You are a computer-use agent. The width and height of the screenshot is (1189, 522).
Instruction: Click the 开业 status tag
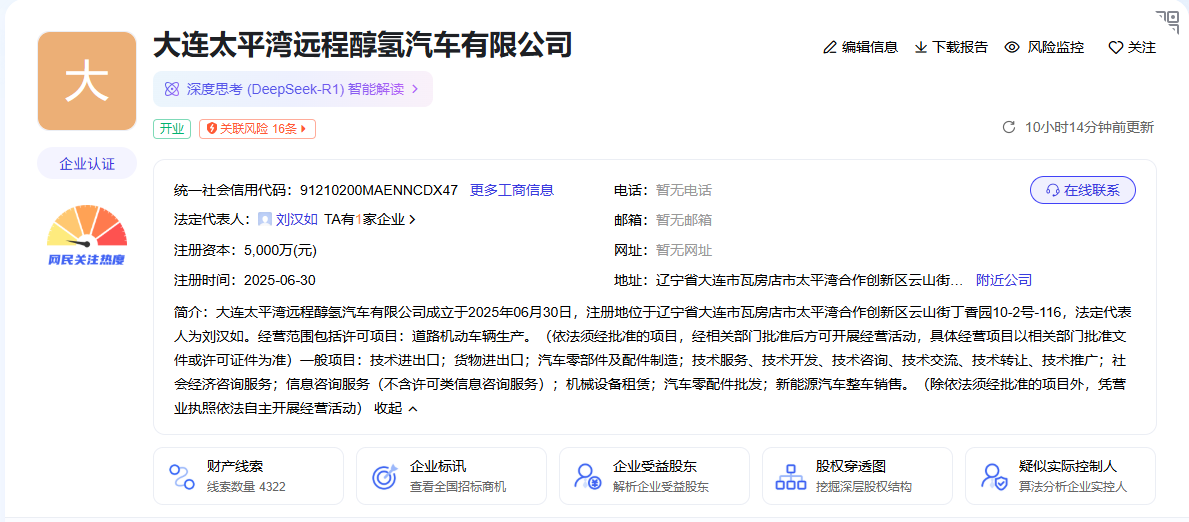(x=171, y=129)
